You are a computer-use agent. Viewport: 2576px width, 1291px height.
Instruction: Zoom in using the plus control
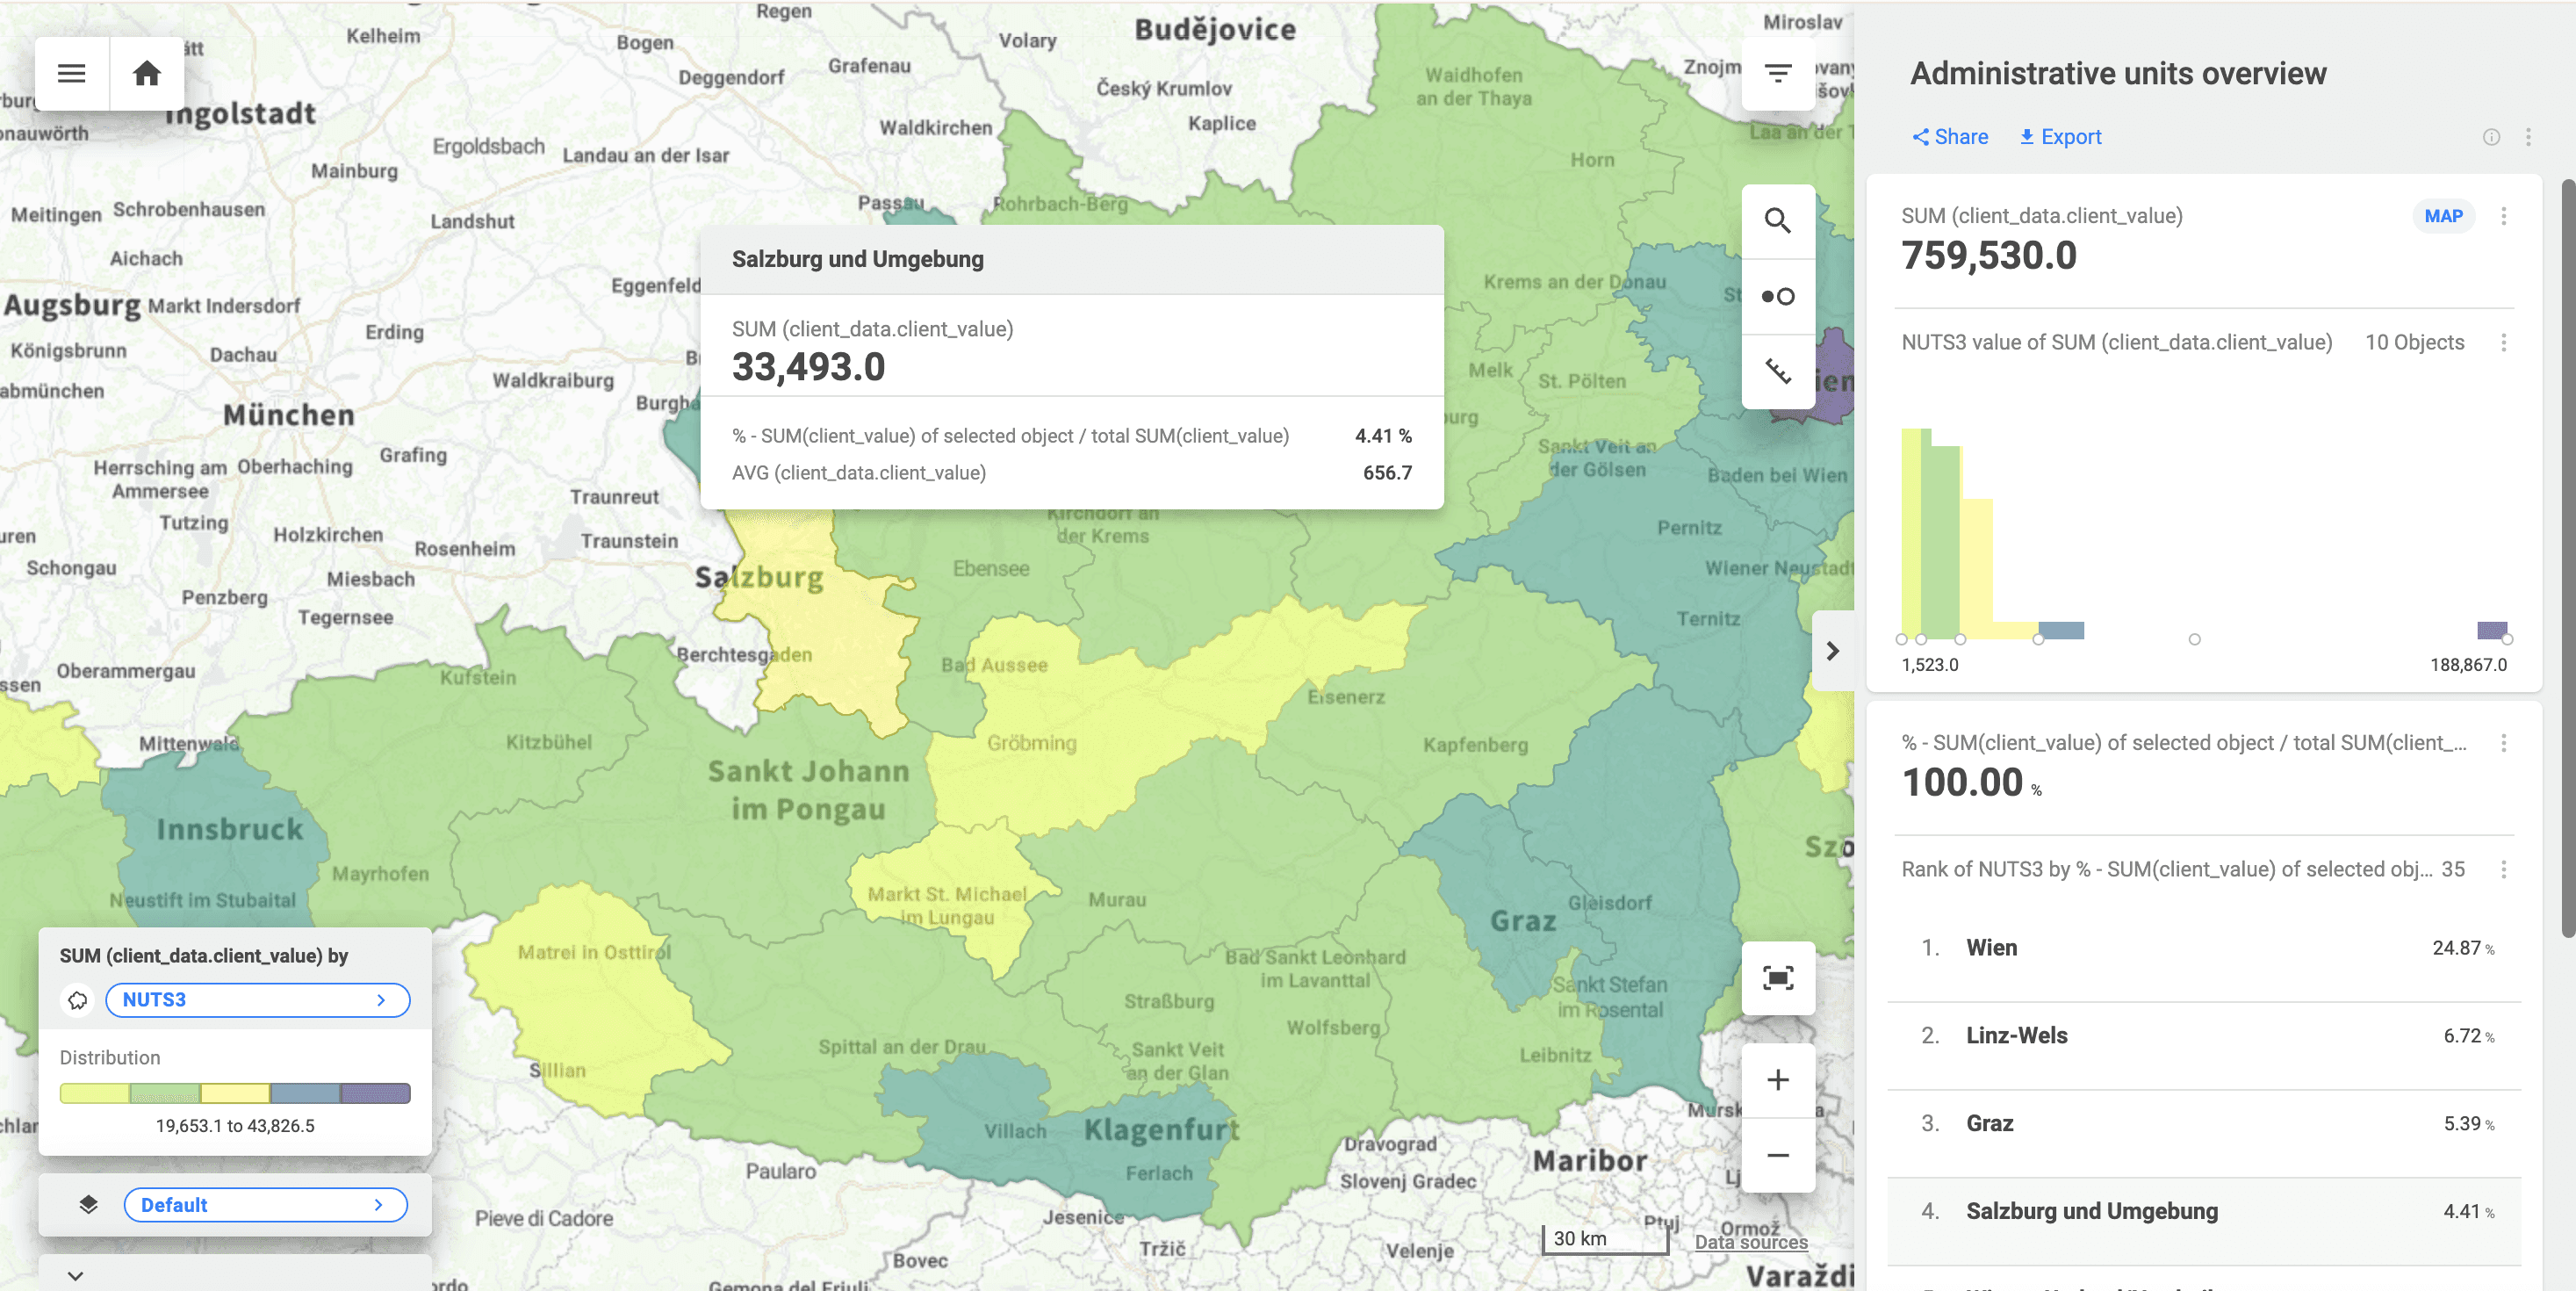click(1778, 1079)
